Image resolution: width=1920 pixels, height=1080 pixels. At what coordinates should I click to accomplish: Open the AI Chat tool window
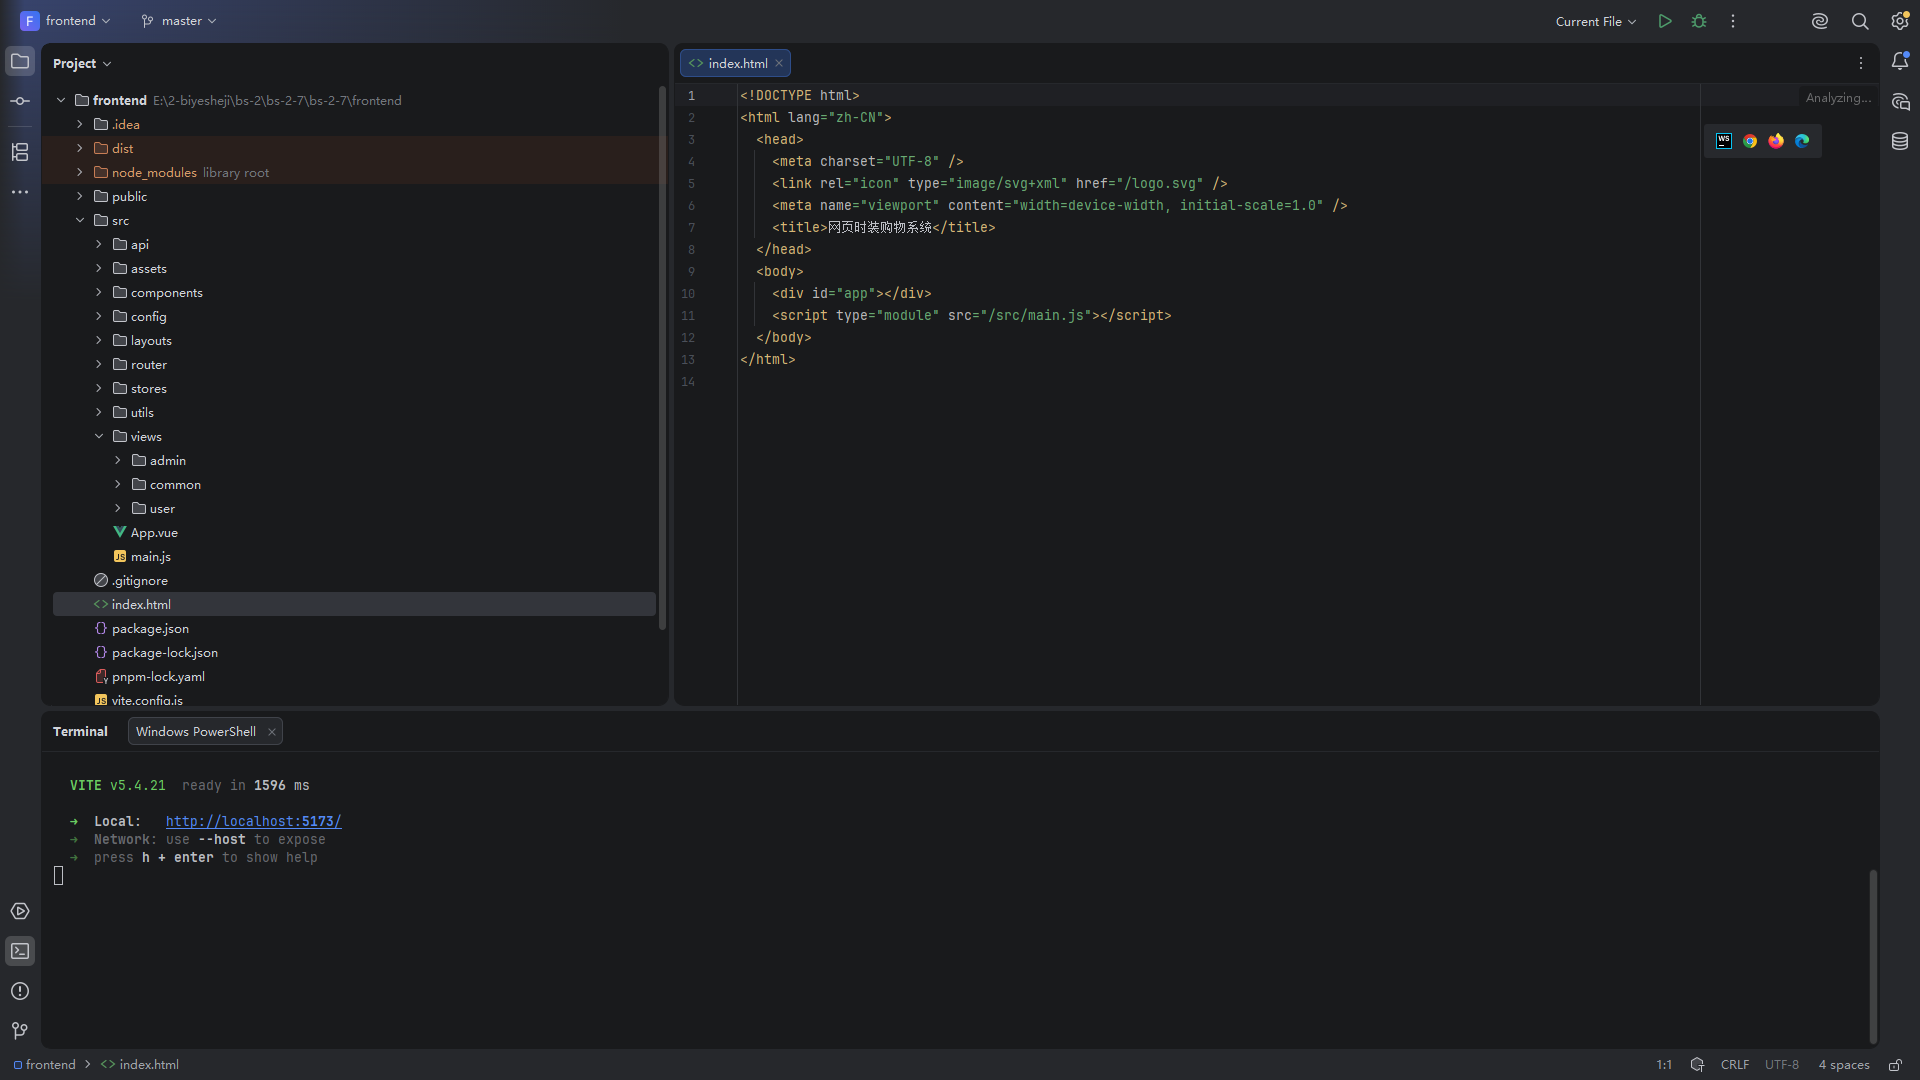[x=1900, y=102]
